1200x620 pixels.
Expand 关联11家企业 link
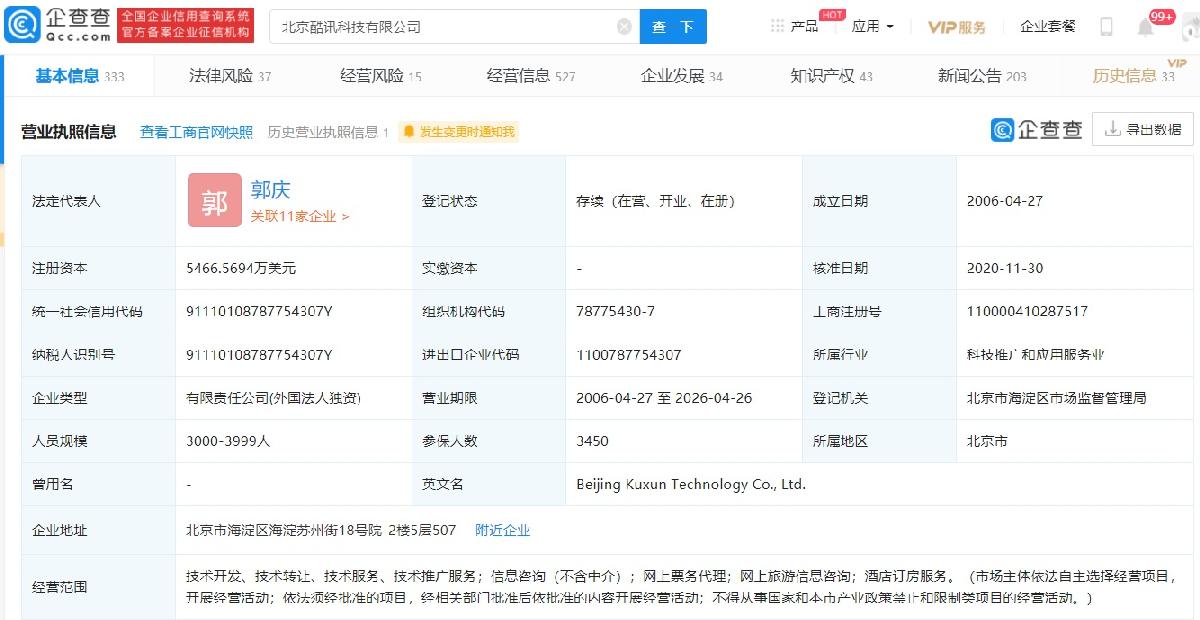300,216
